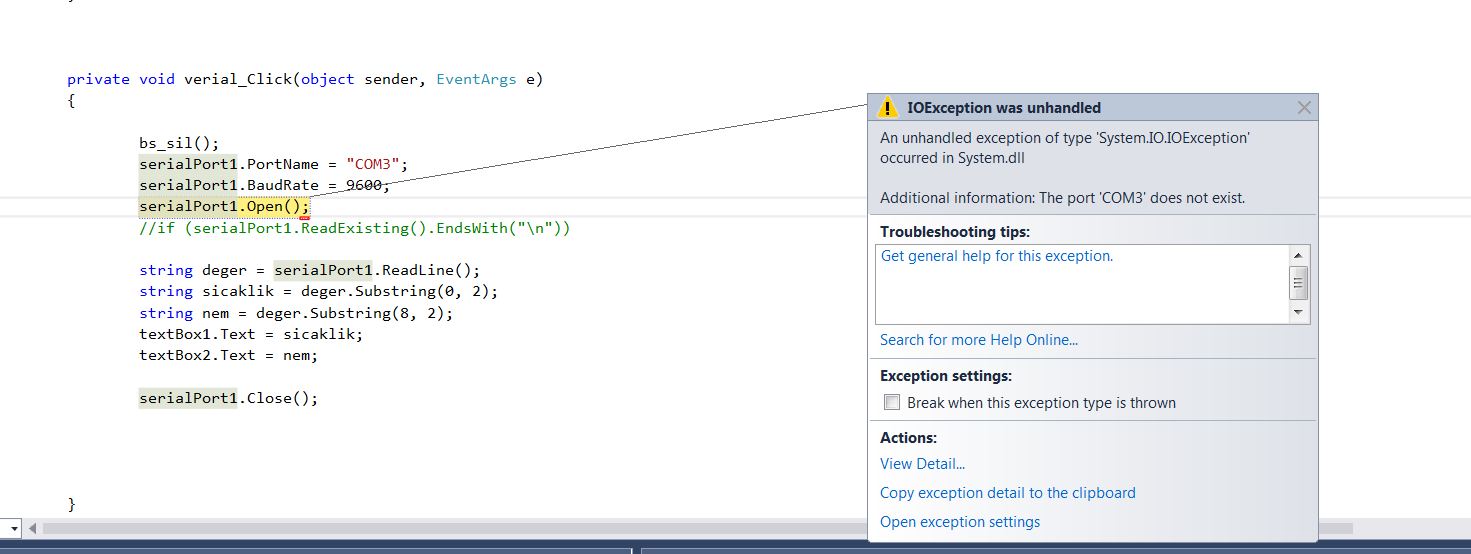
Task: Click the troubleshooting tips scrollbar thumb
Action: click(x=1299, y=282)
